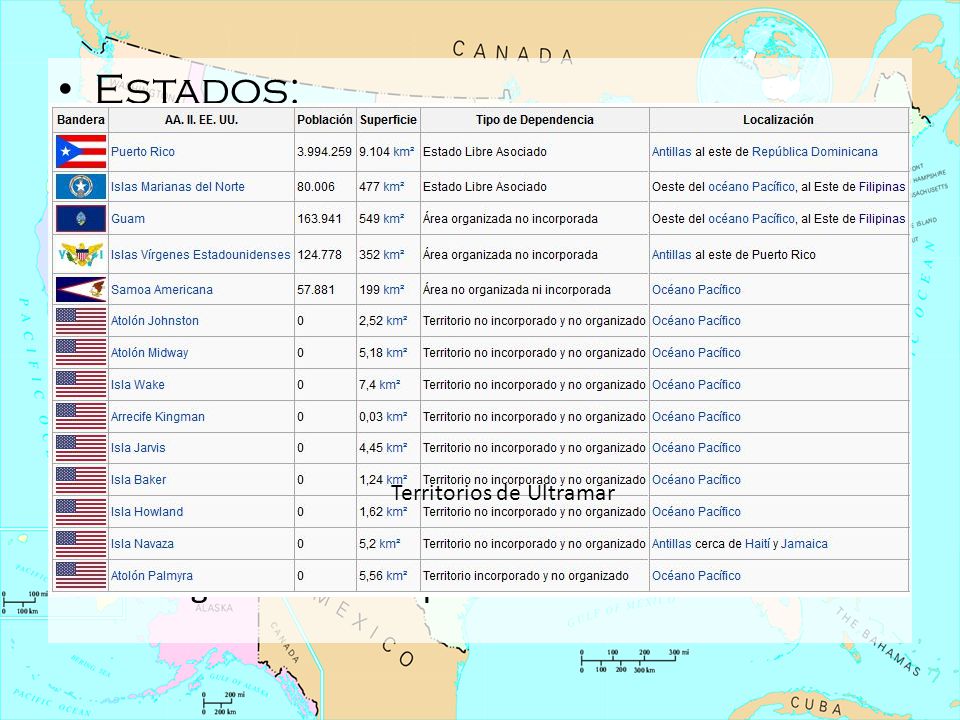Image resolution: width=960 pixels, height=720 pixels.
Task: Click the km² link next to 549
Action: 394,219
